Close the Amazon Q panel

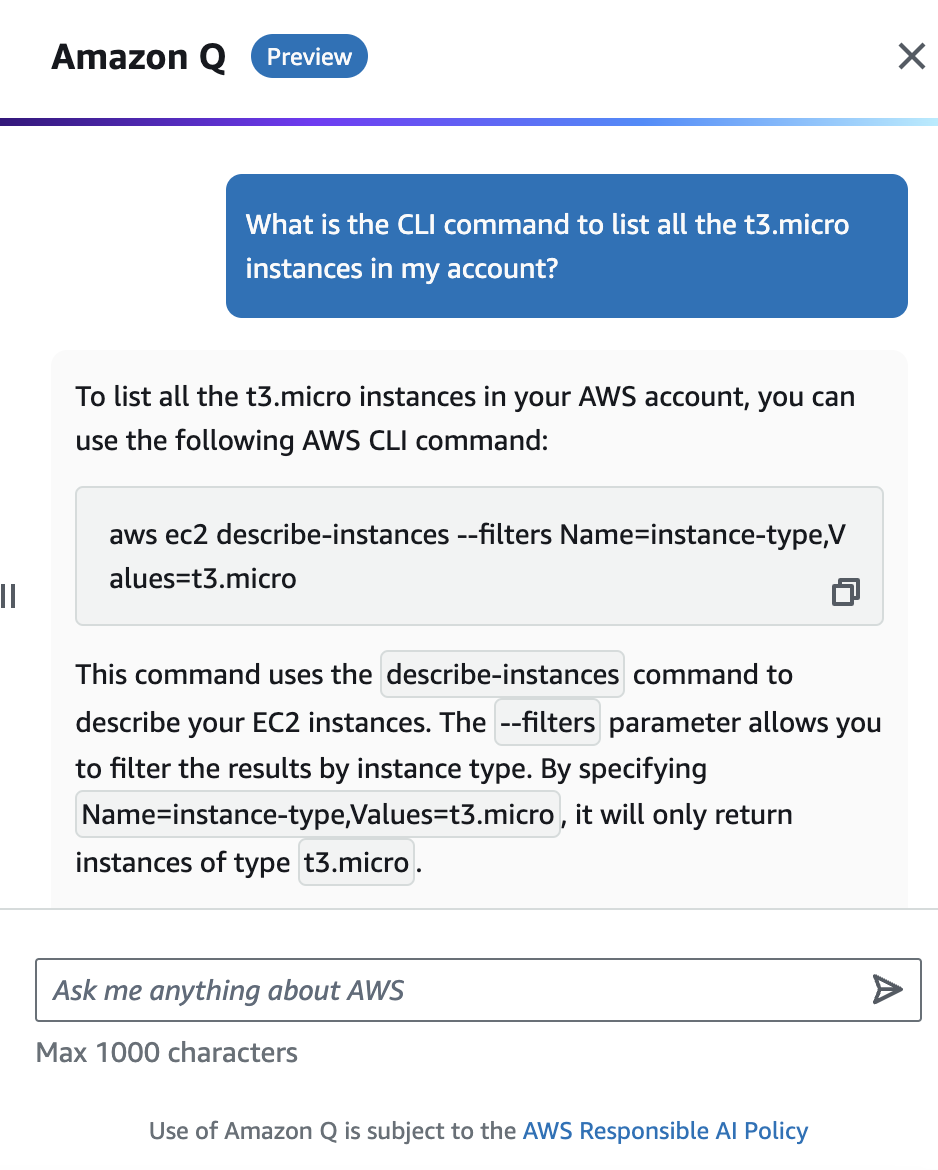(x=911, y=56)
